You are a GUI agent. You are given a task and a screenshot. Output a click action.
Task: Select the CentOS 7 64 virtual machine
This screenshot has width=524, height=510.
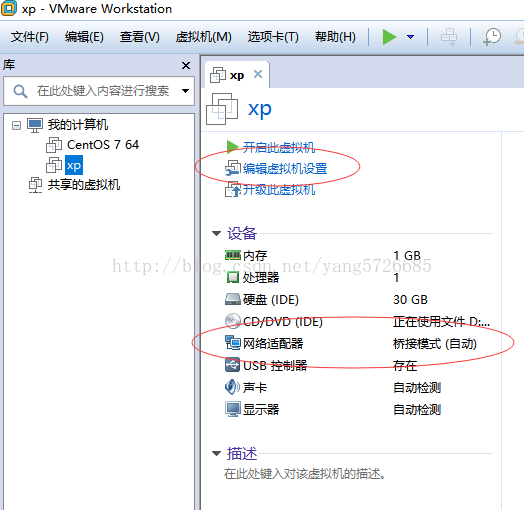(x=103, y=145)
